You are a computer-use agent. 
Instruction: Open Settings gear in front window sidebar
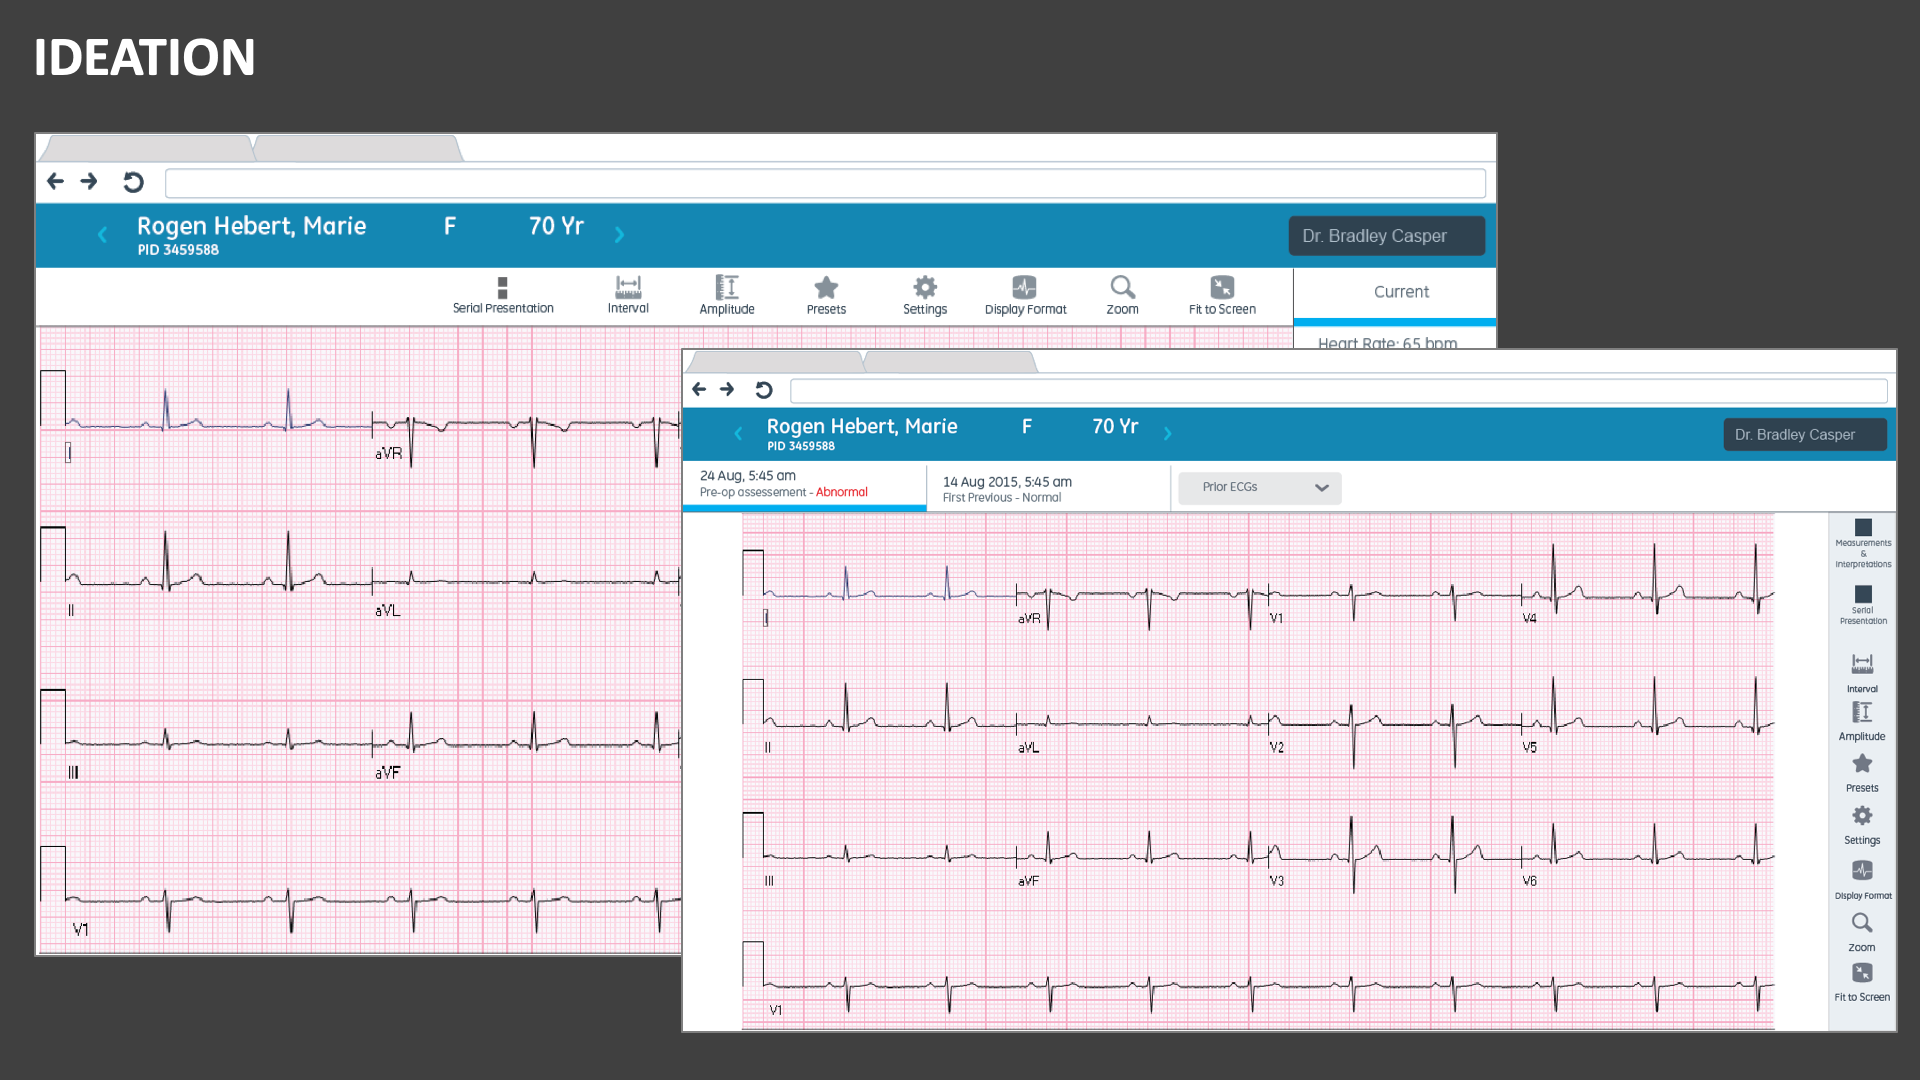(1862, 826)
